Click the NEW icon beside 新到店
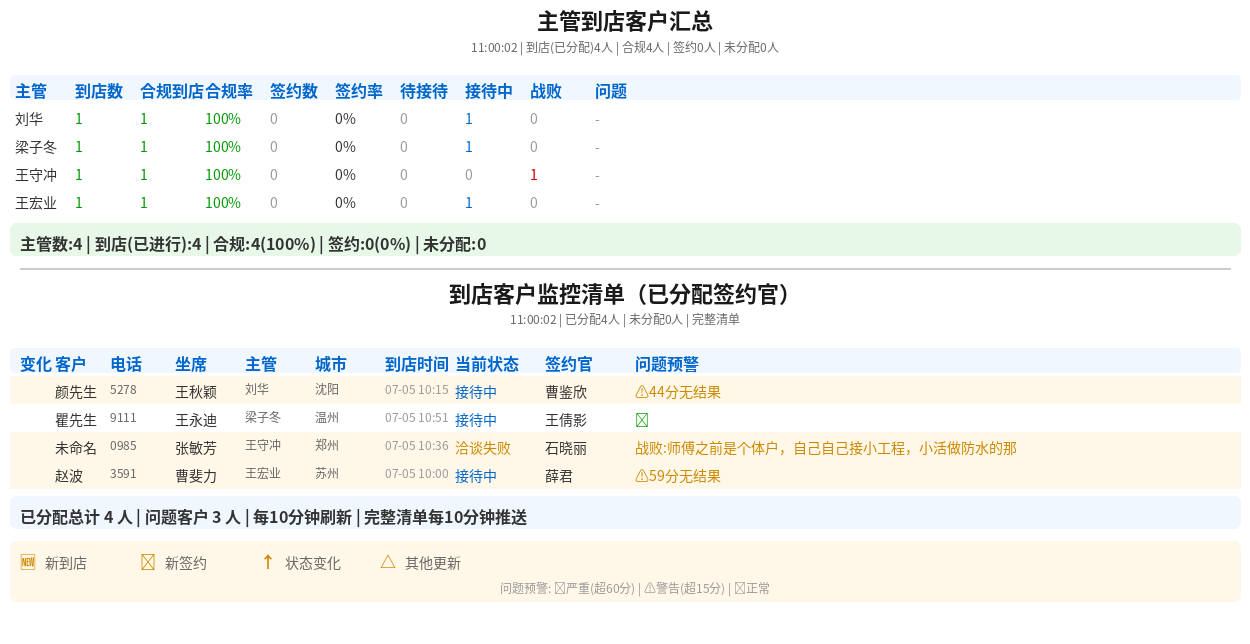 coord(28,562)
